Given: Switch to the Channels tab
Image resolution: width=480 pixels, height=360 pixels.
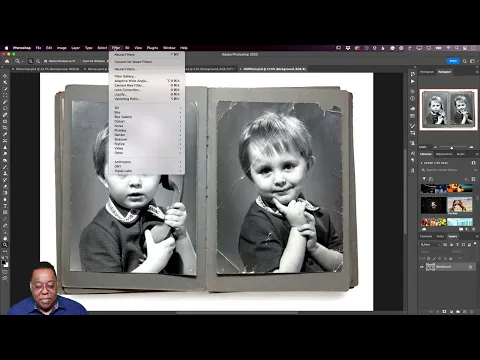Looking at the screenshot, I should pyautogui.click(x=426, y=236).
